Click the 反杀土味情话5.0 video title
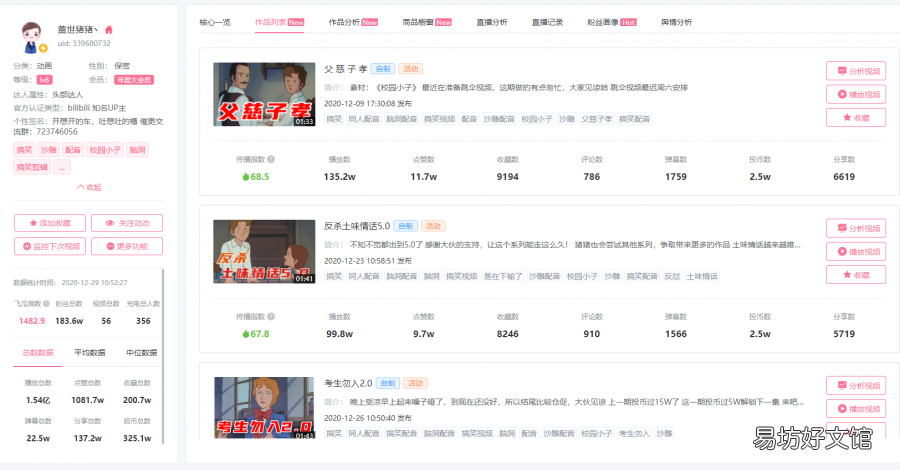Viewport: 900px width, 470px height. (357, 226)
